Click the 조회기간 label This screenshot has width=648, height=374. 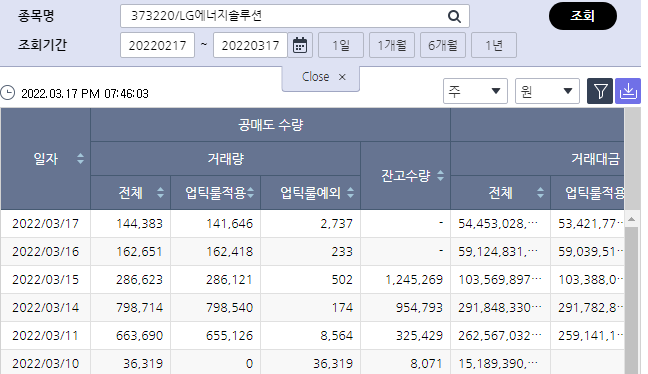(42, 45)
